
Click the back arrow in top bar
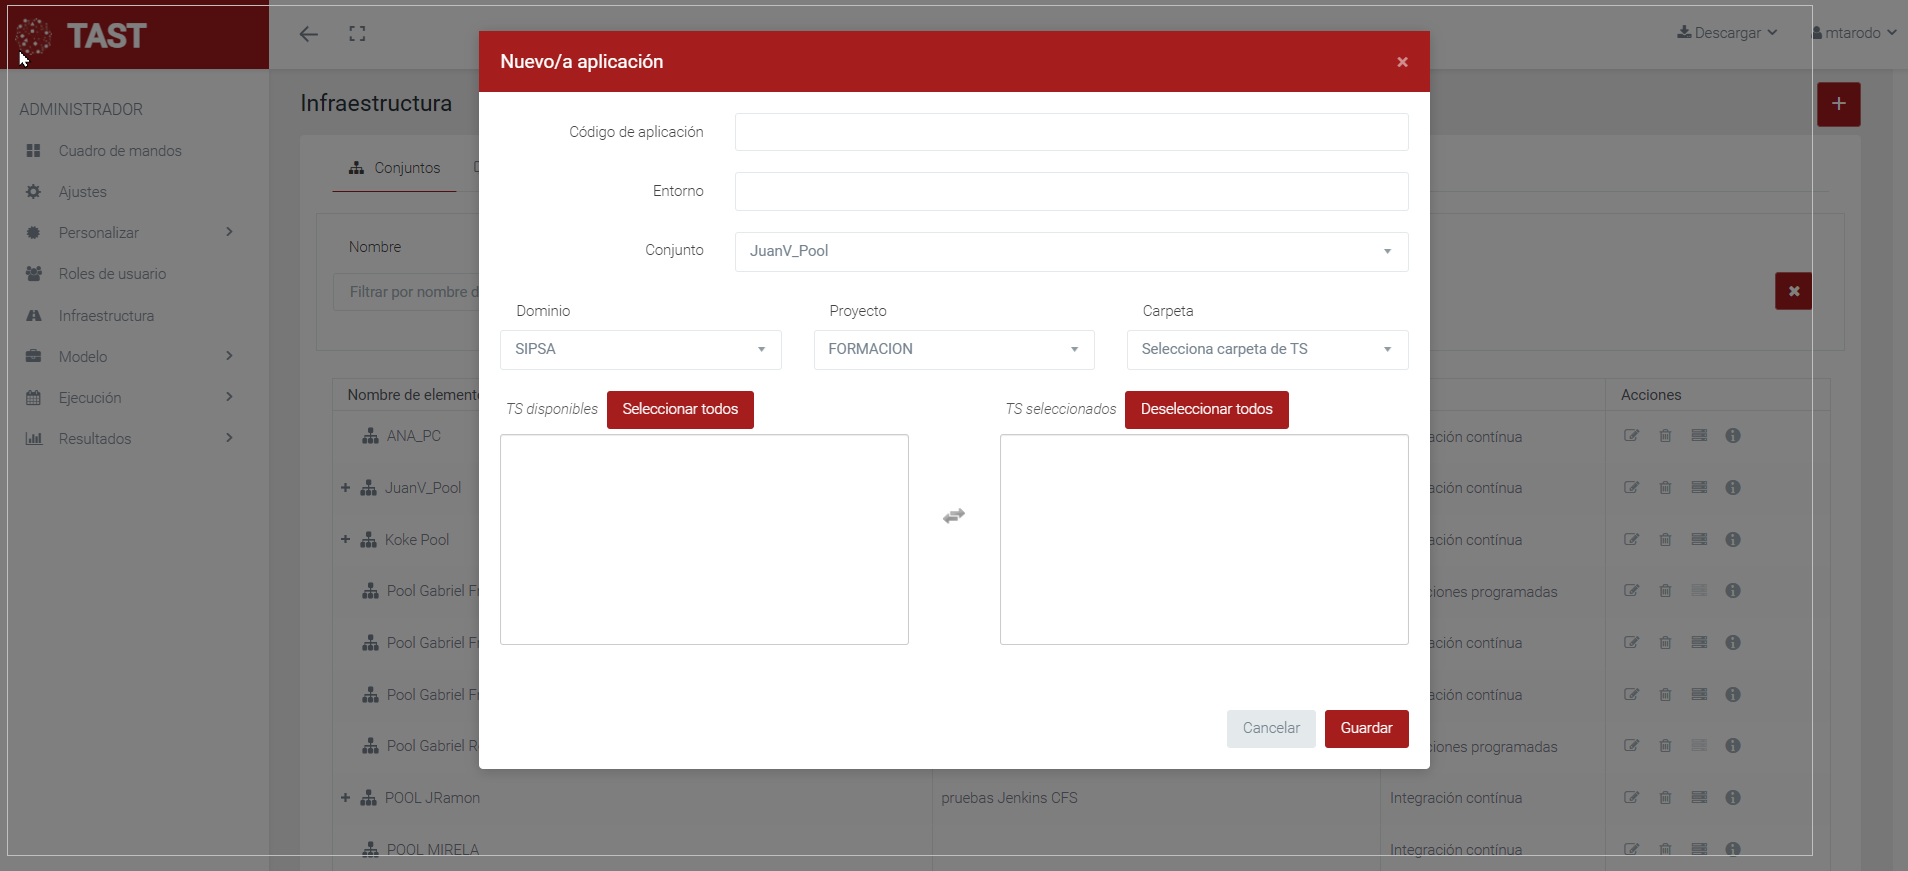click(309, 34)
